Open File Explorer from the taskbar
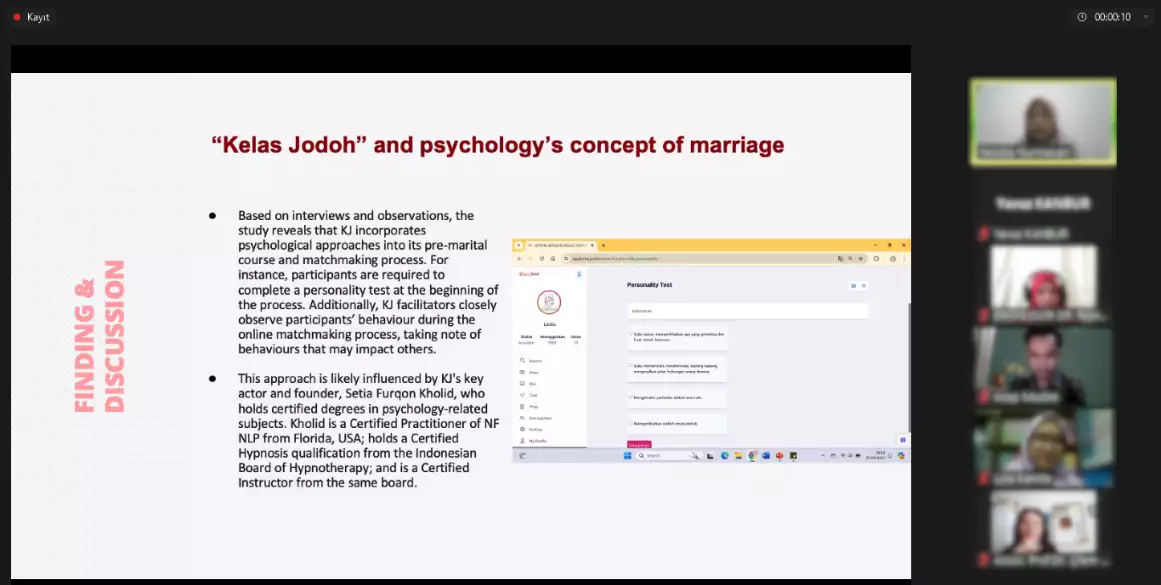 coord(738,456)
